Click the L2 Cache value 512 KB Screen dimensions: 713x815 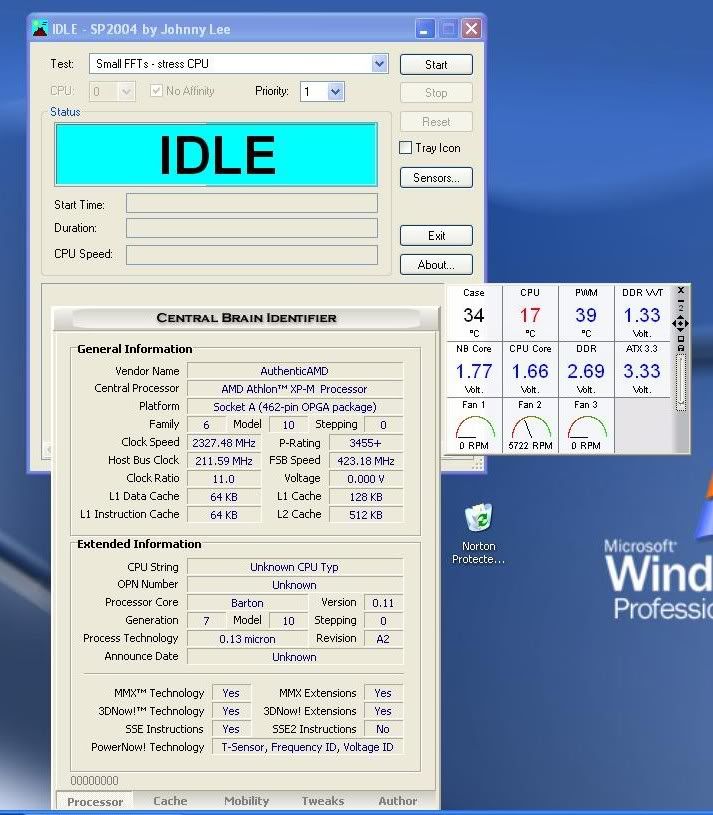point(365,515)
